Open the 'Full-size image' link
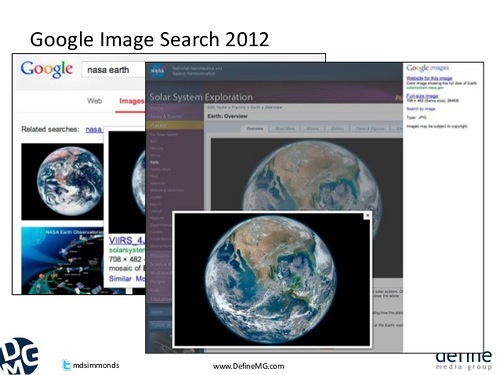Image resolution: width=500 pixels, height=375 pixels. 422,96
